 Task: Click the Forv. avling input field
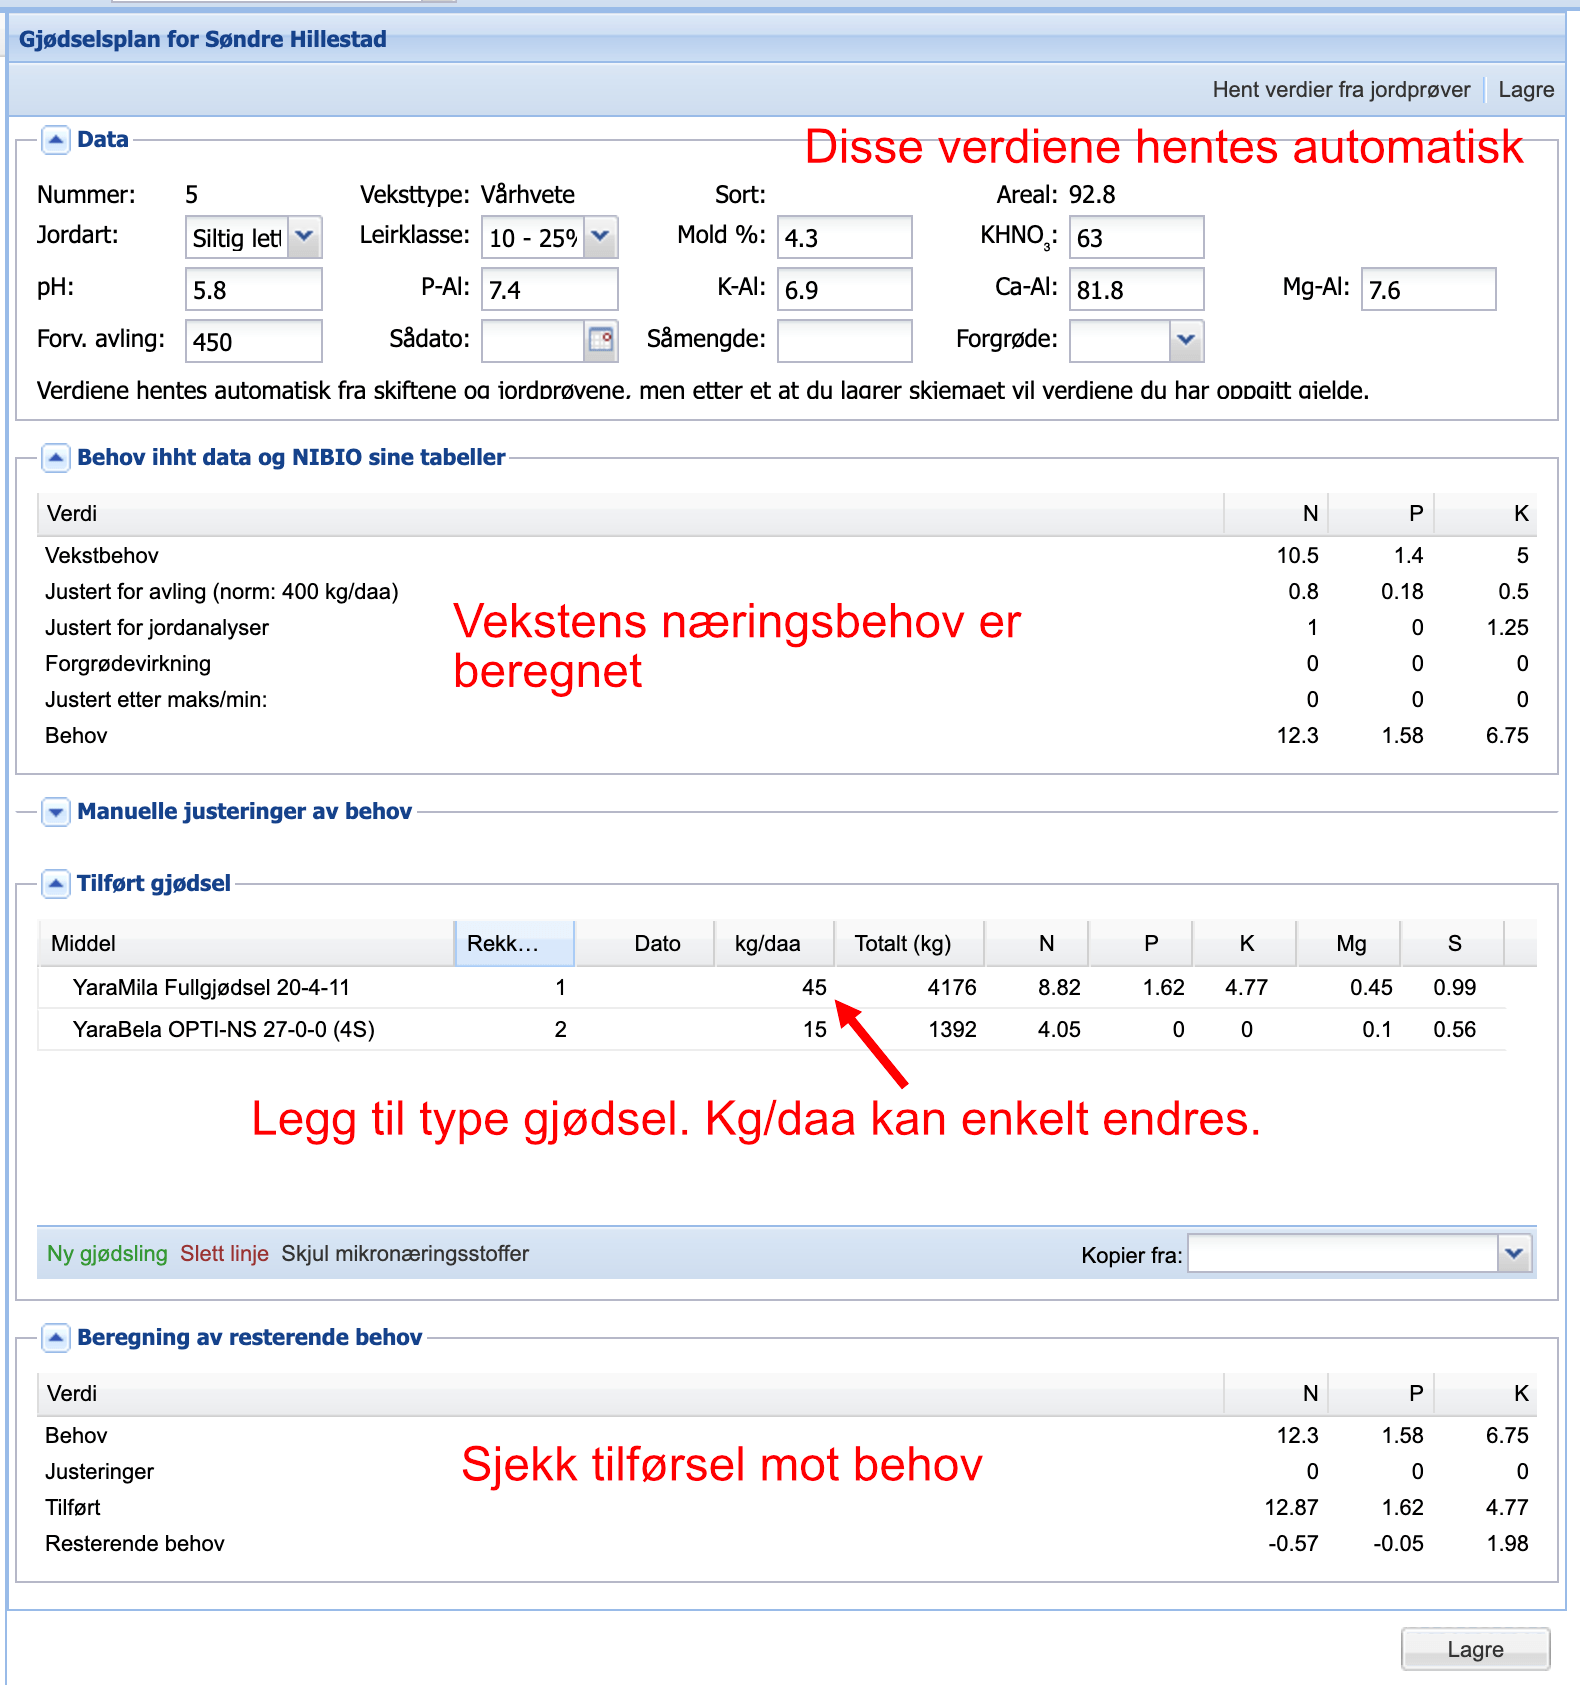pos(254,341)
